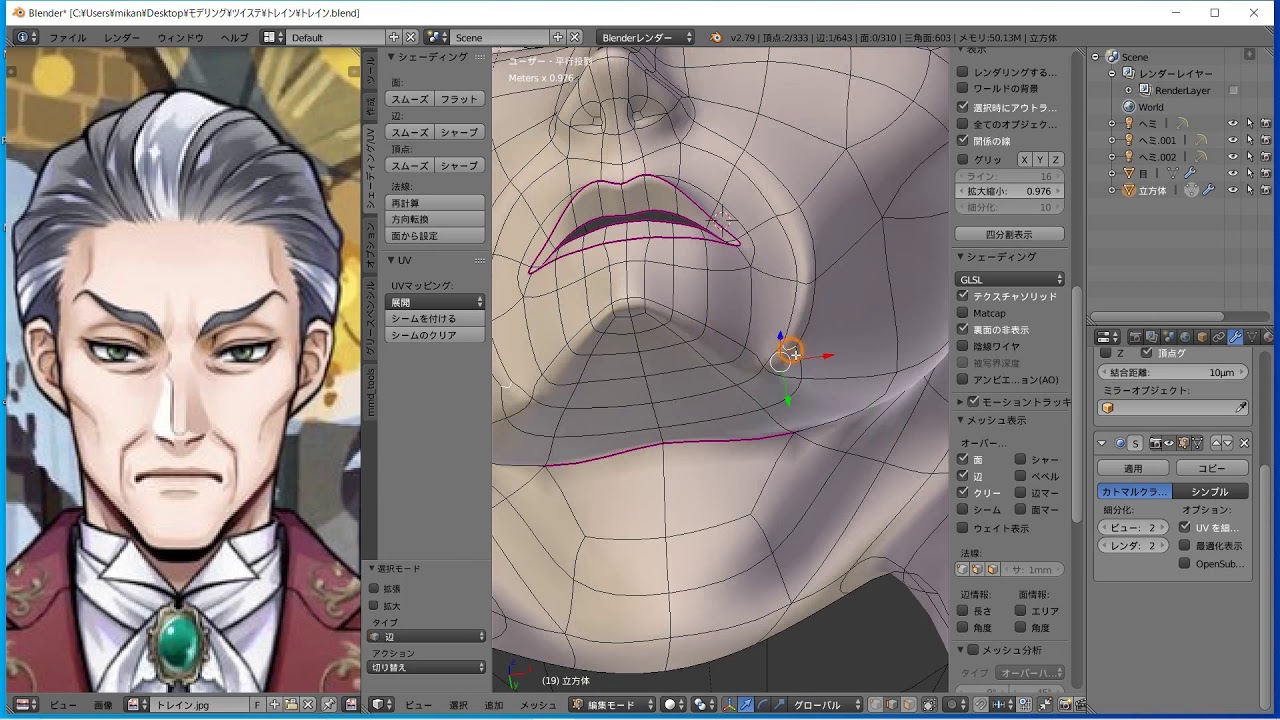Click Blender logo icon in info header
Viewport: 1280px width, 720px height.
click(715, 37)
